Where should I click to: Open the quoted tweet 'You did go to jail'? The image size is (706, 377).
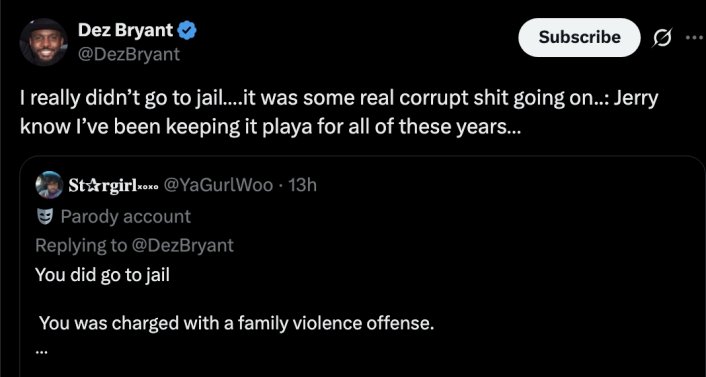tap(102, 275)
